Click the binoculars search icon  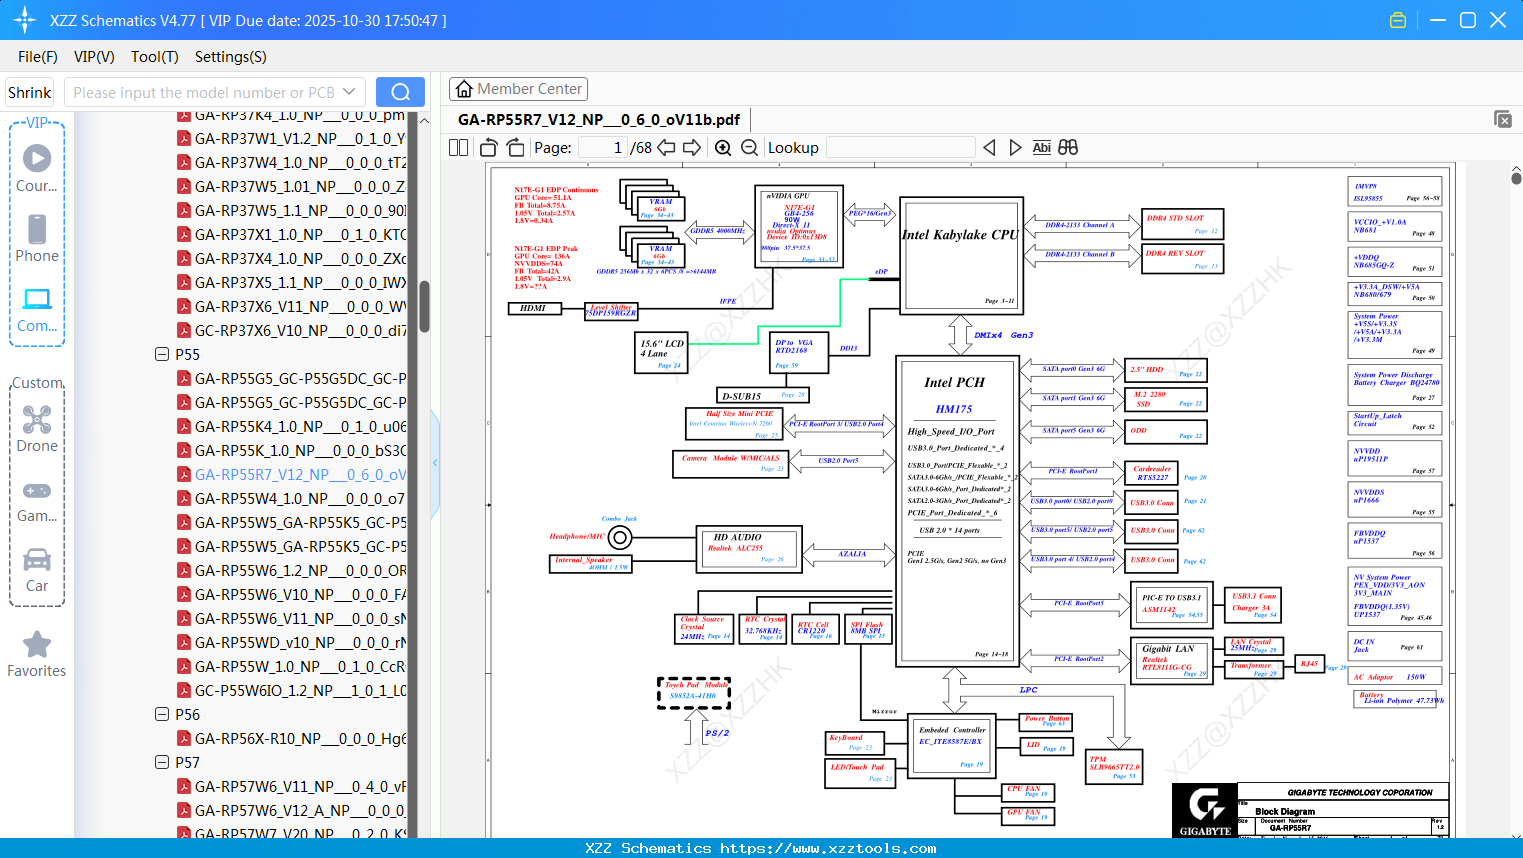pos(1068,148)
